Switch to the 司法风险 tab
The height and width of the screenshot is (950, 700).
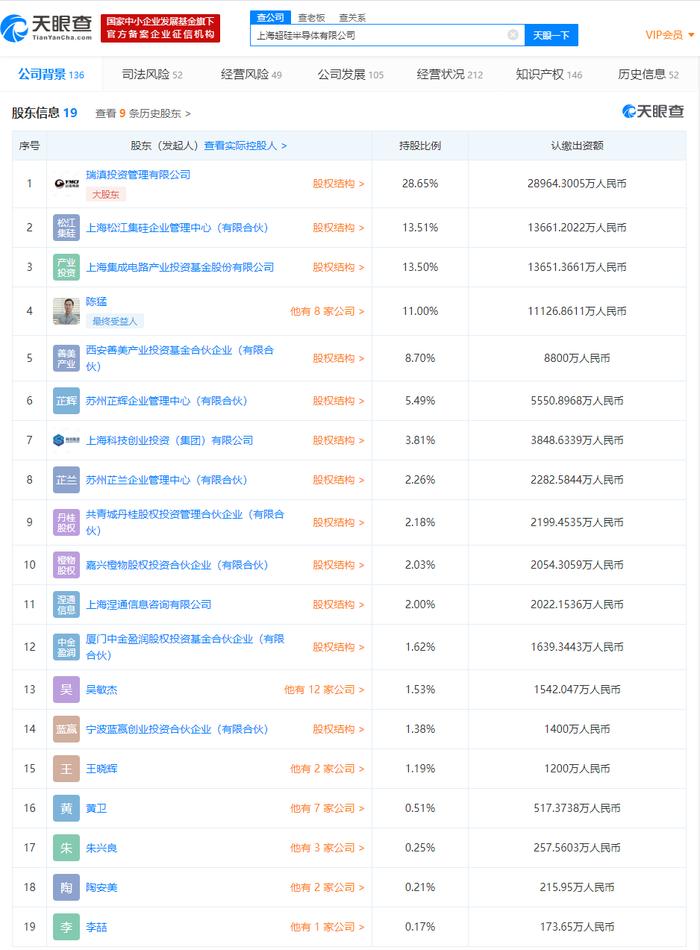click(x=152, y=75)
